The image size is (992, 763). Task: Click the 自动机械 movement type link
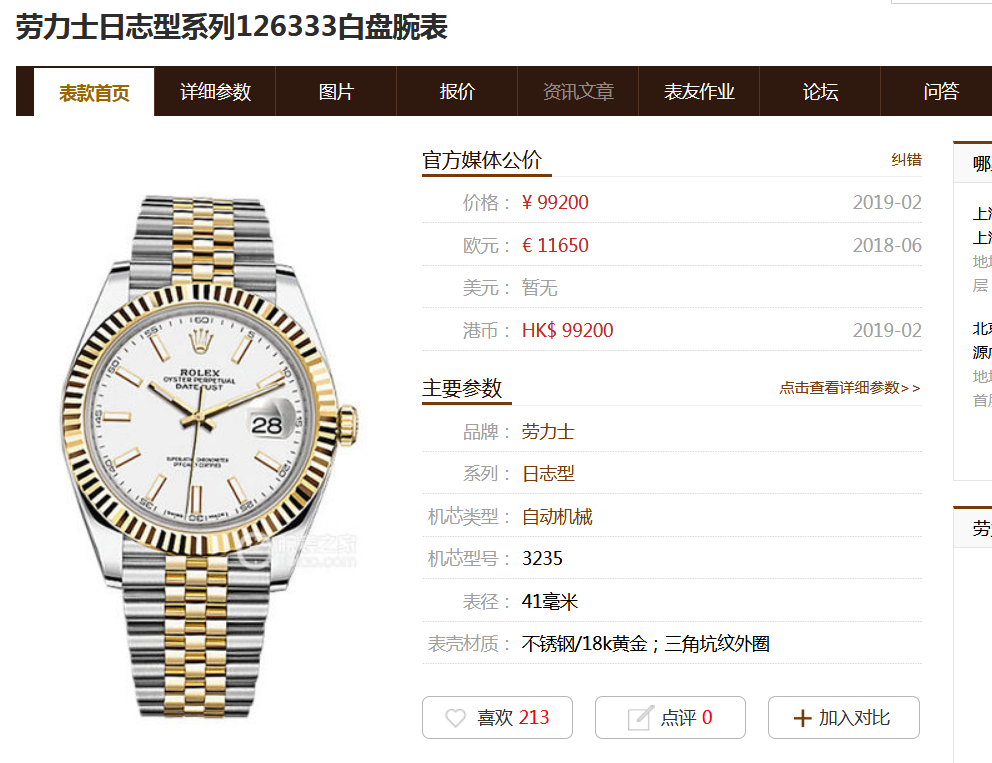pos(557,517)
